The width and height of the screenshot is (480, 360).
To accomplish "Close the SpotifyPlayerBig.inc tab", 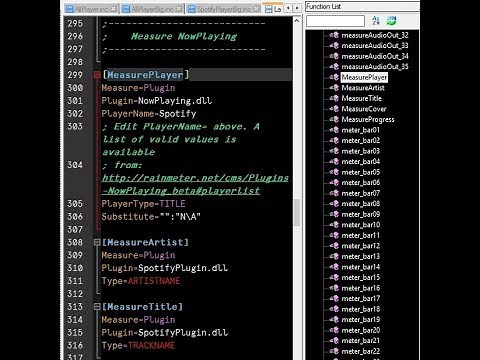I will pos(256,9).
